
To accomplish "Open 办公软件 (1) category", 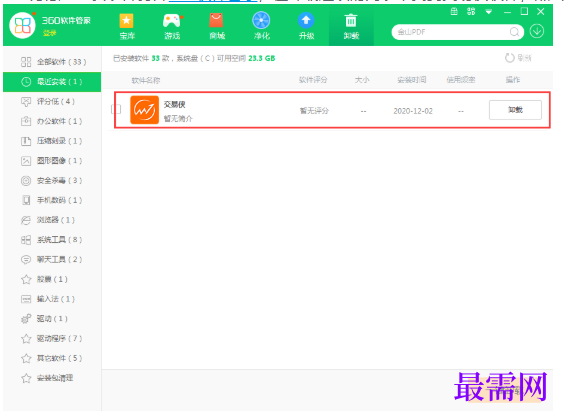I will coord(52,121).
